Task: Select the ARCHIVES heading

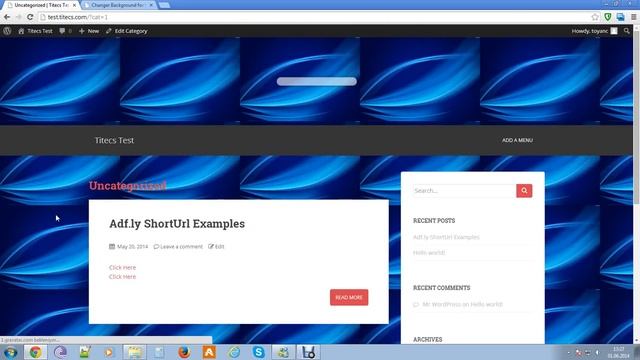Action: point(427,340)
